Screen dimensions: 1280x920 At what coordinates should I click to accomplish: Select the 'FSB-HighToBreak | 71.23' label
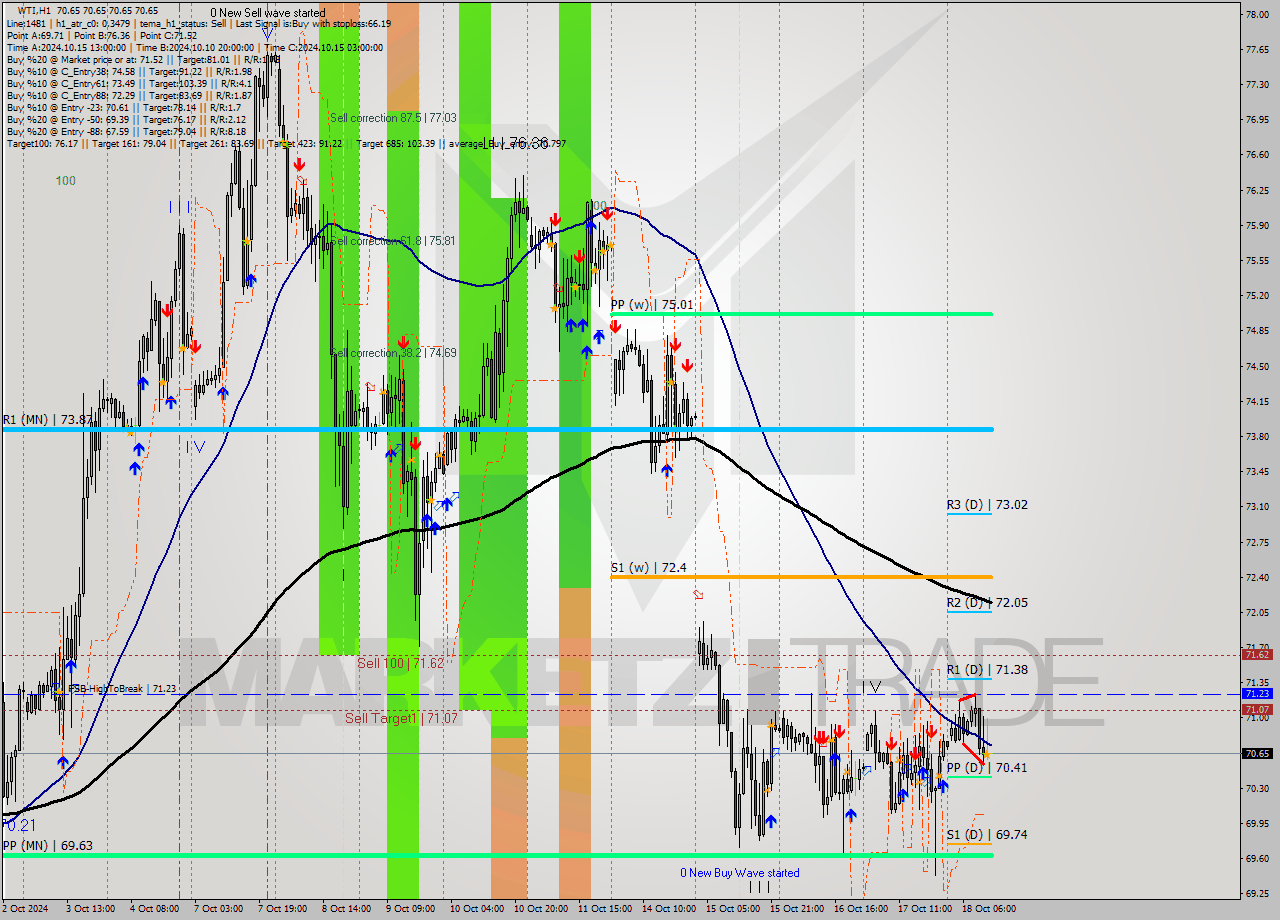[x=122, y=689]
